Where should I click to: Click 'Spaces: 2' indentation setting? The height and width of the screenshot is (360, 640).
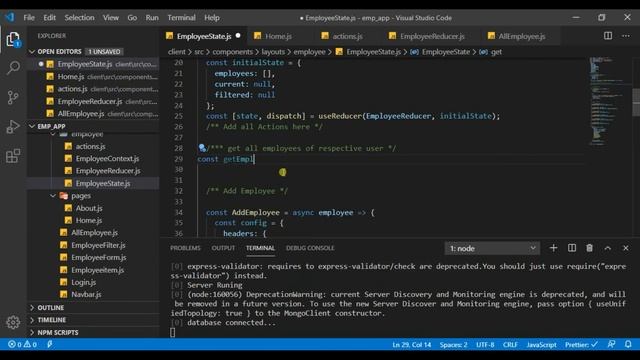click(x=453, y=344)
